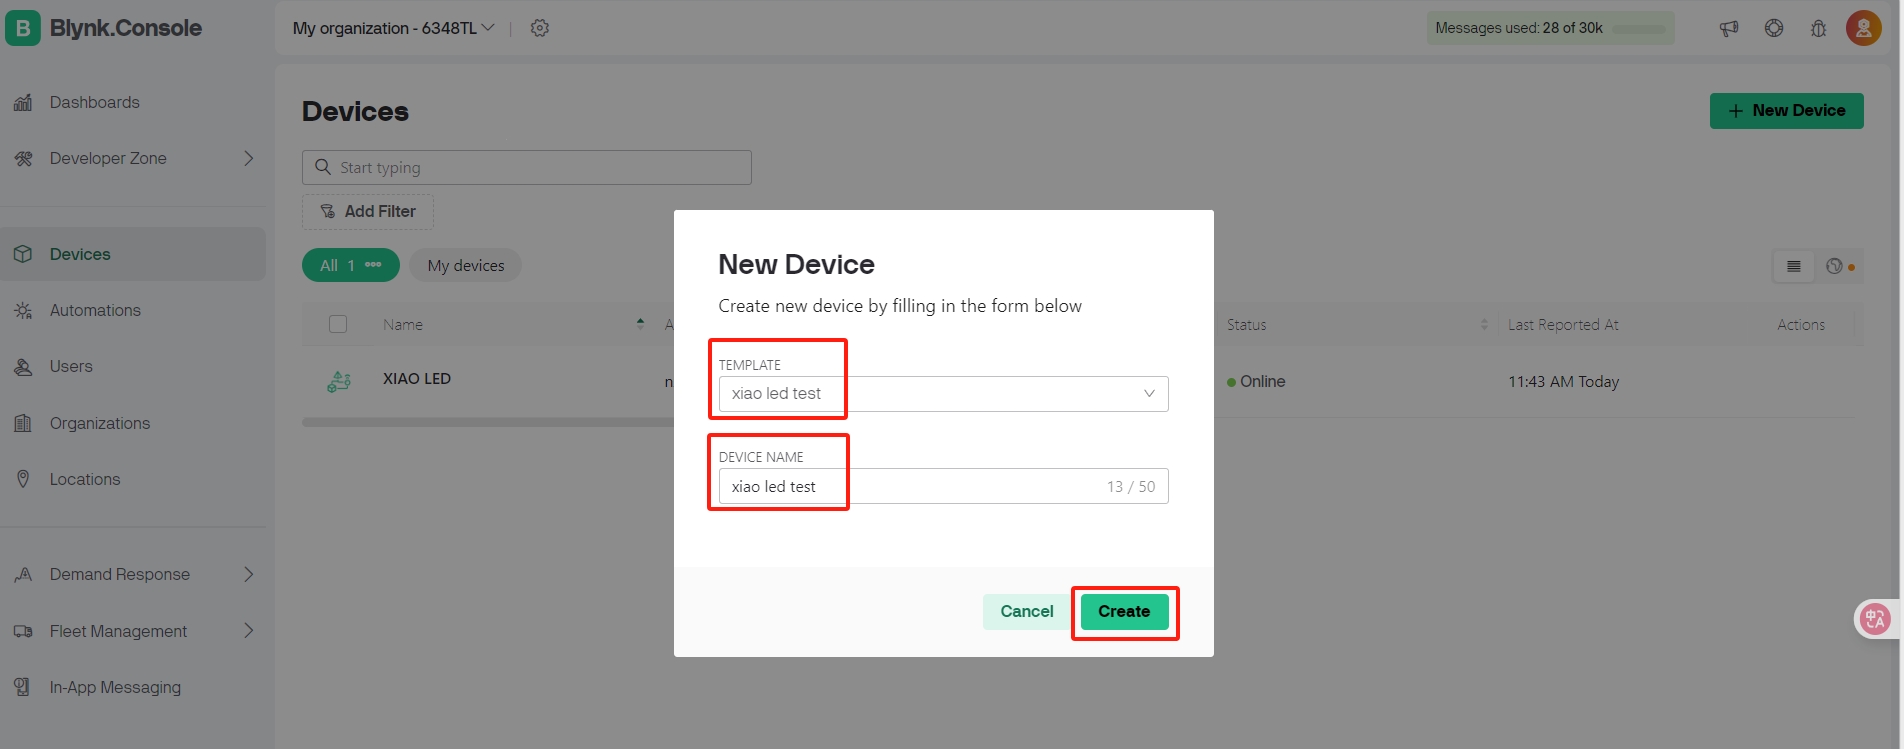This screenshot has width=1904, height=749.
Task: Open the help lifebuoy icon
Action: pos(1774,28)
